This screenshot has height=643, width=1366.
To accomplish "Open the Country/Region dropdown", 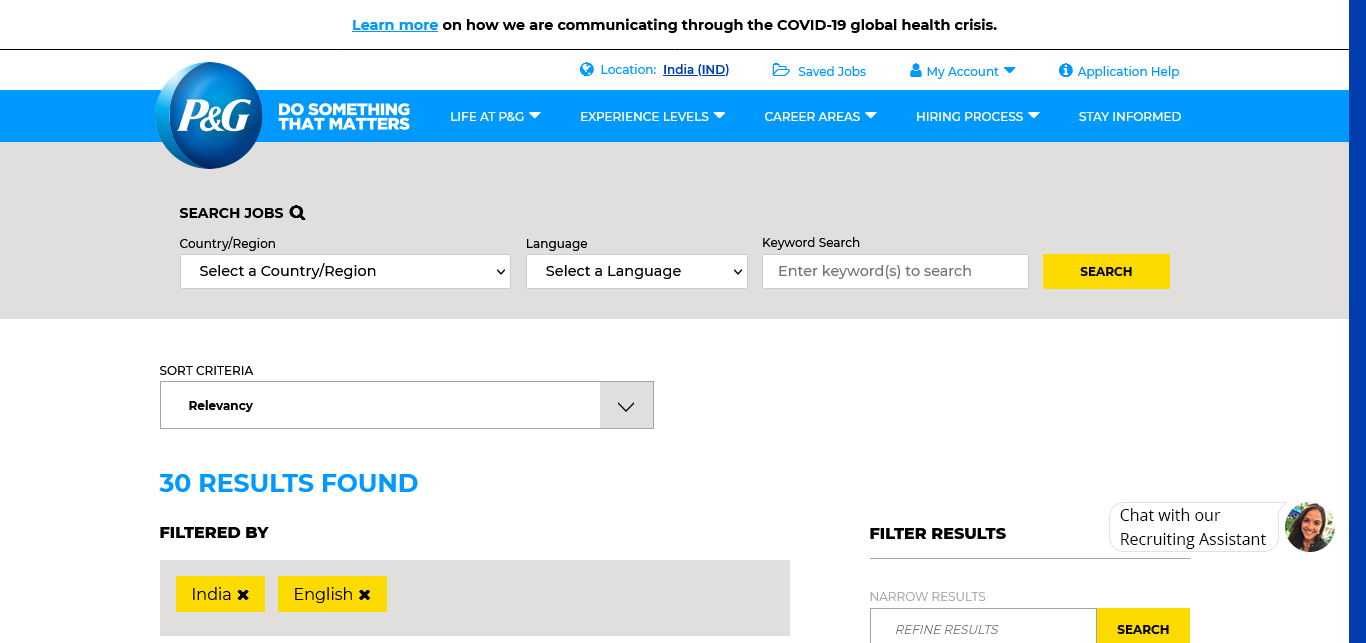I will click(345, 271).
